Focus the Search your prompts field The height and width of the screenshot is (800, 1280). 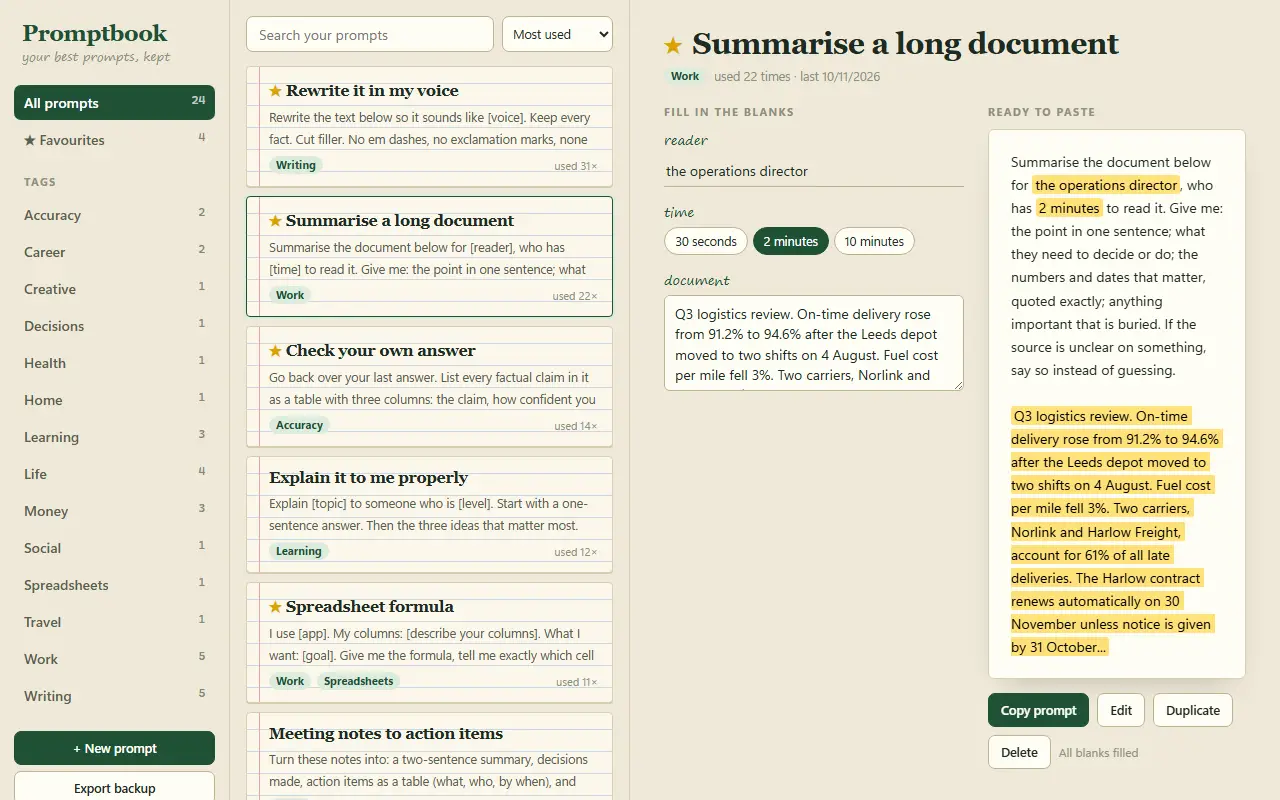[x=370, y=34]
